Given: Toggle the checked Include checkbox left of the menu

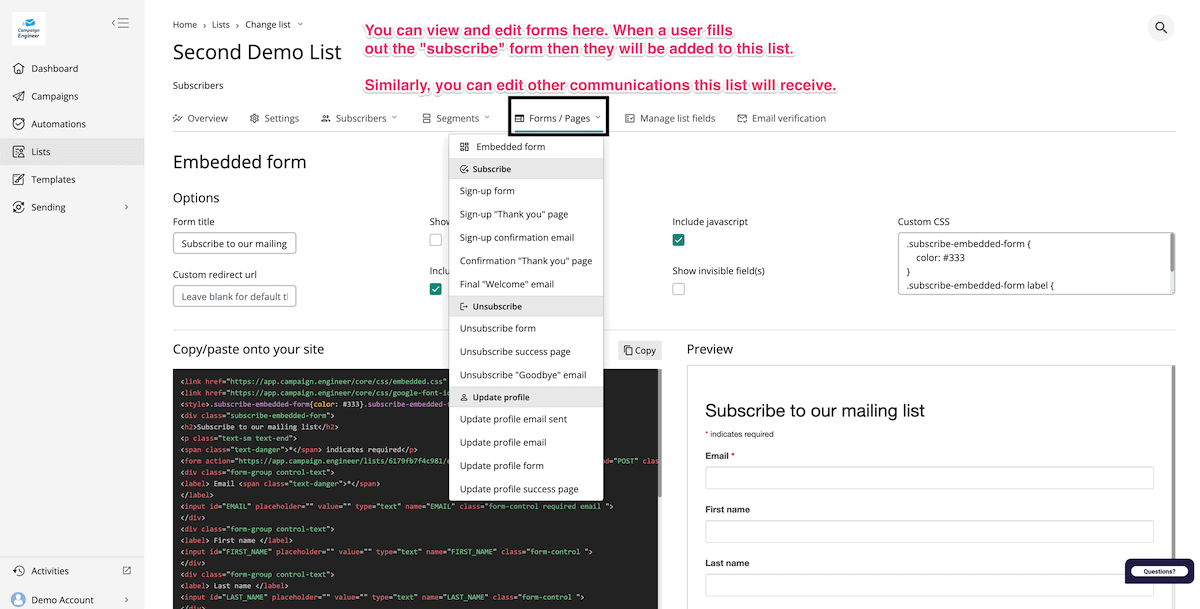Looking at the screenshot, I should pos(435,289).
